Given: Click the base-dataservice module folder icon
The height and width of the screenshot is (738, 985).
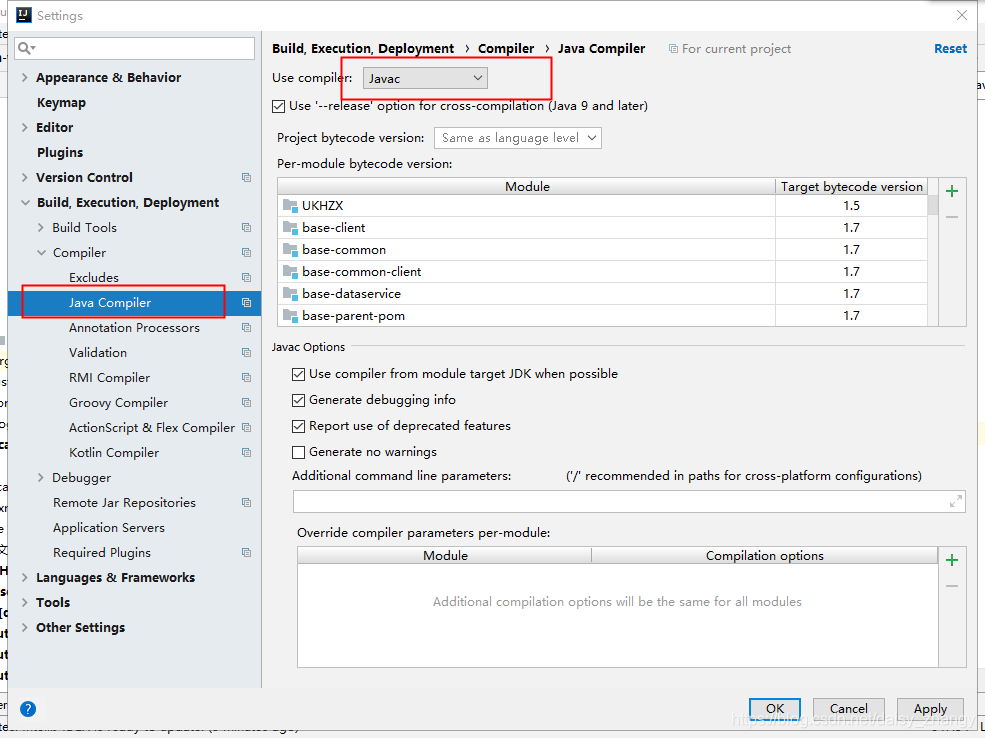Looking at the screenshot, I should 290,293.
